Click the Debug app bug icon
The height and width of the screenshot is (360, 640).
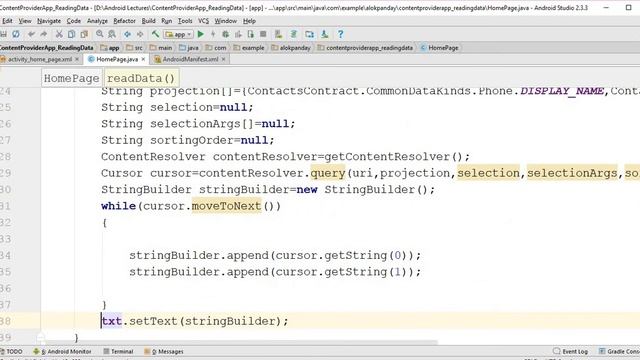[225, 34]
